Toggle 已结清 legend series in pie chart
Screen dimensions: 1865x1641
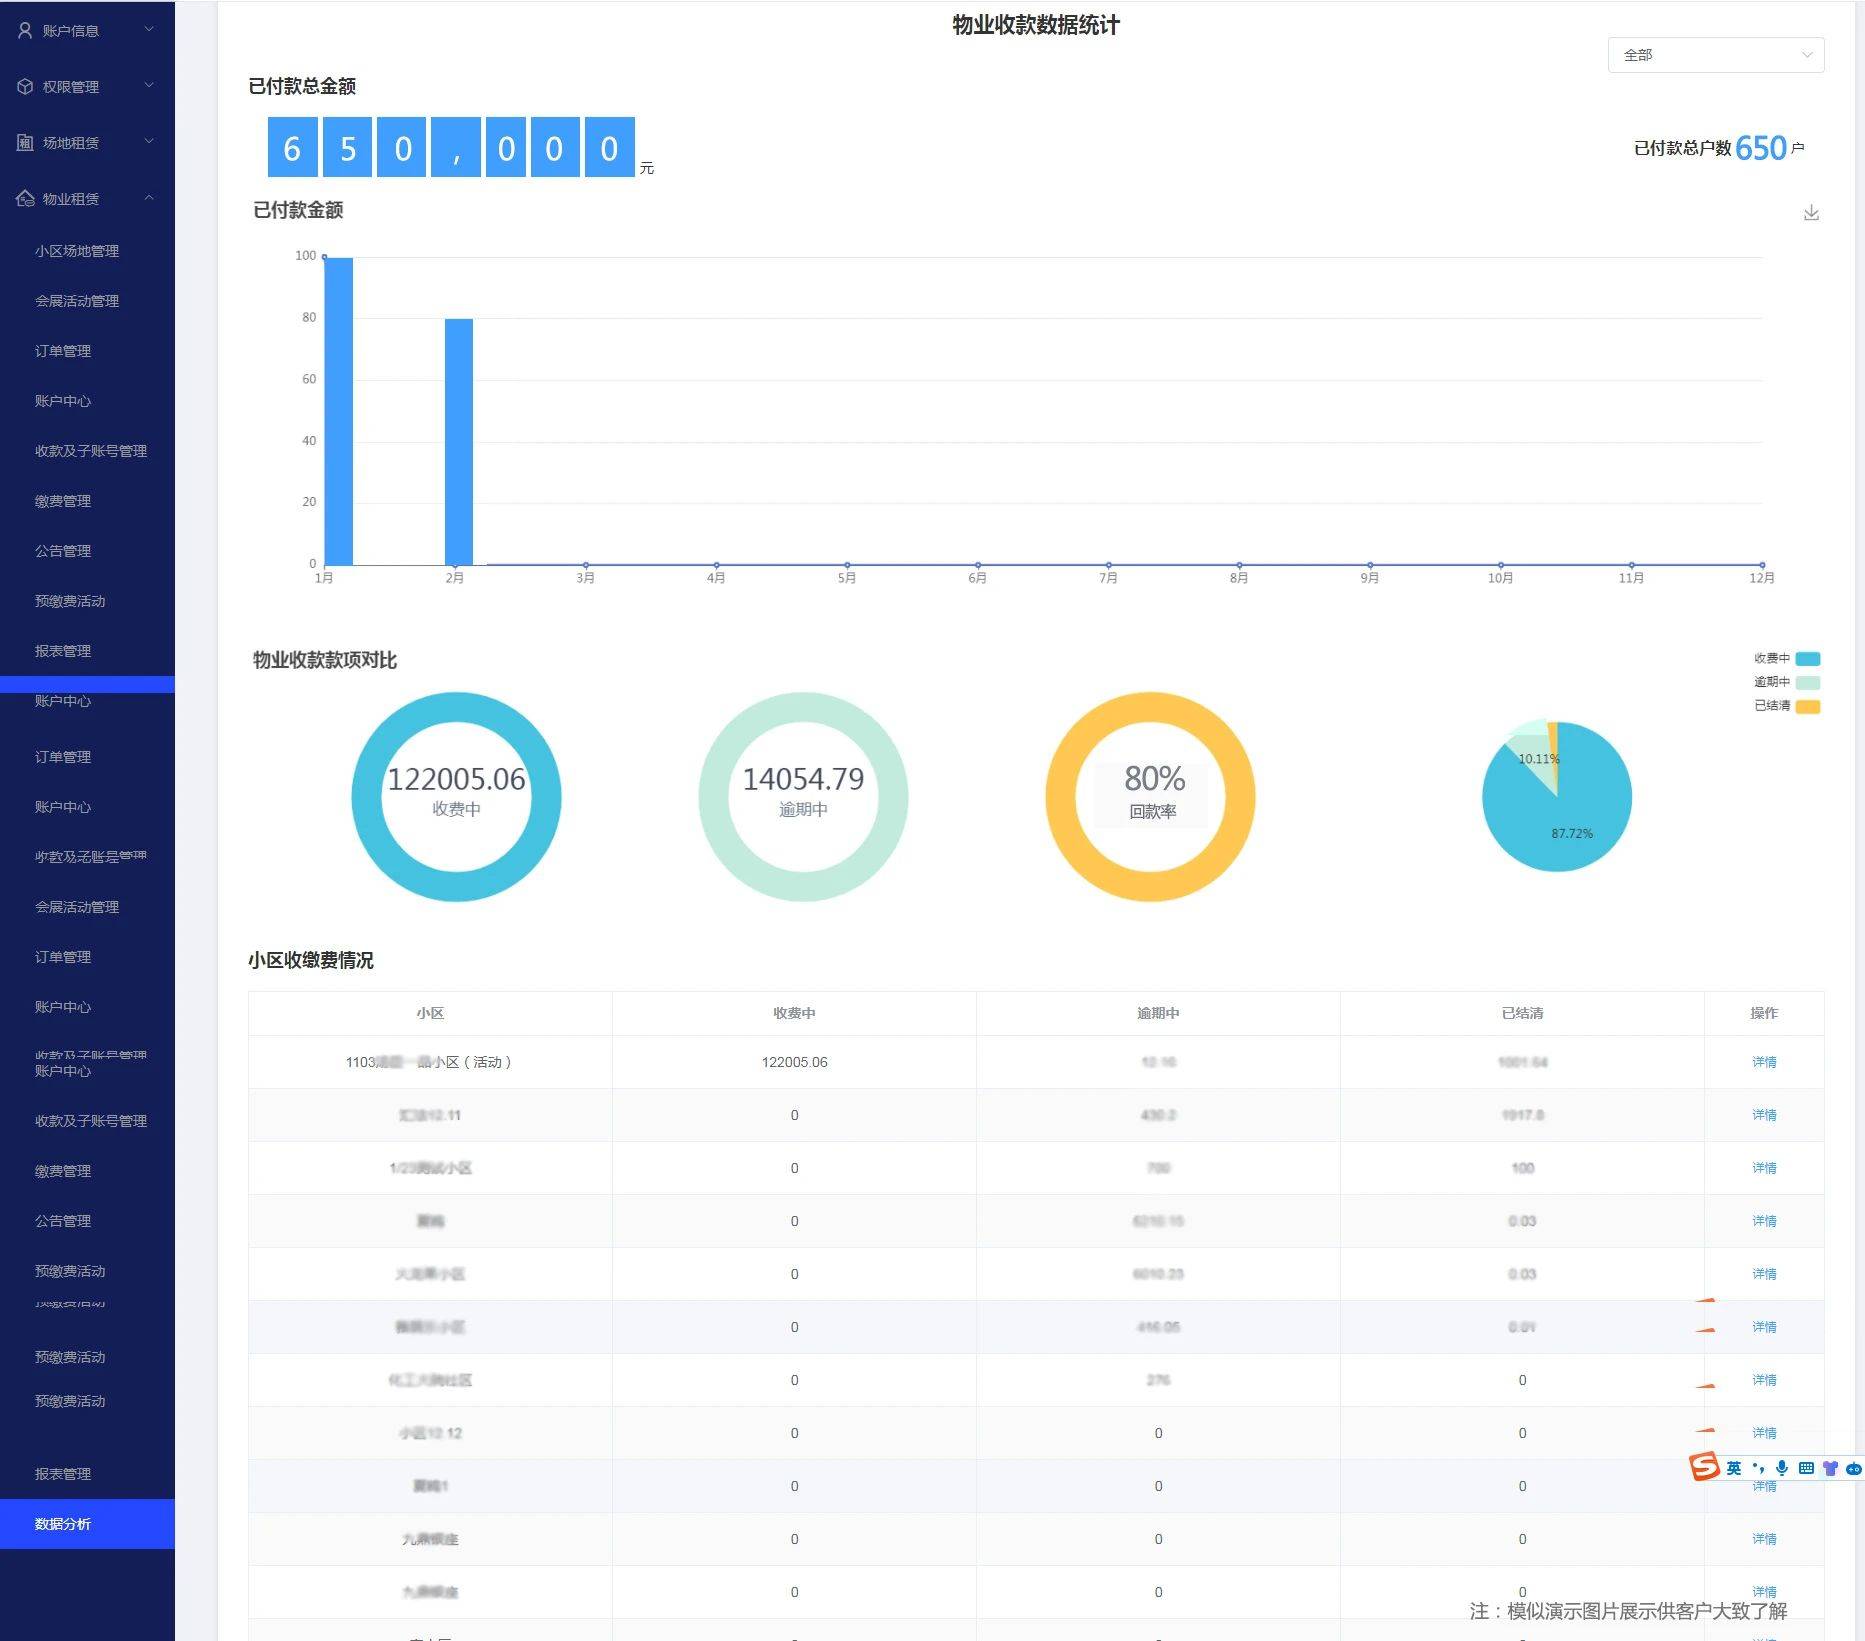coord(1807,707)
